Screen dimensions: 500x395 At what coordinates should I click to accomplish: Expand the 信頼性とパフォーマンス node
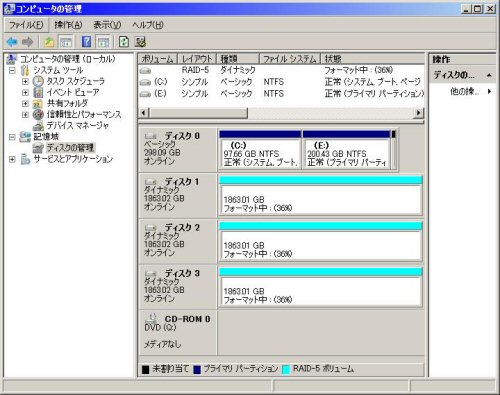tap(25, 114)
